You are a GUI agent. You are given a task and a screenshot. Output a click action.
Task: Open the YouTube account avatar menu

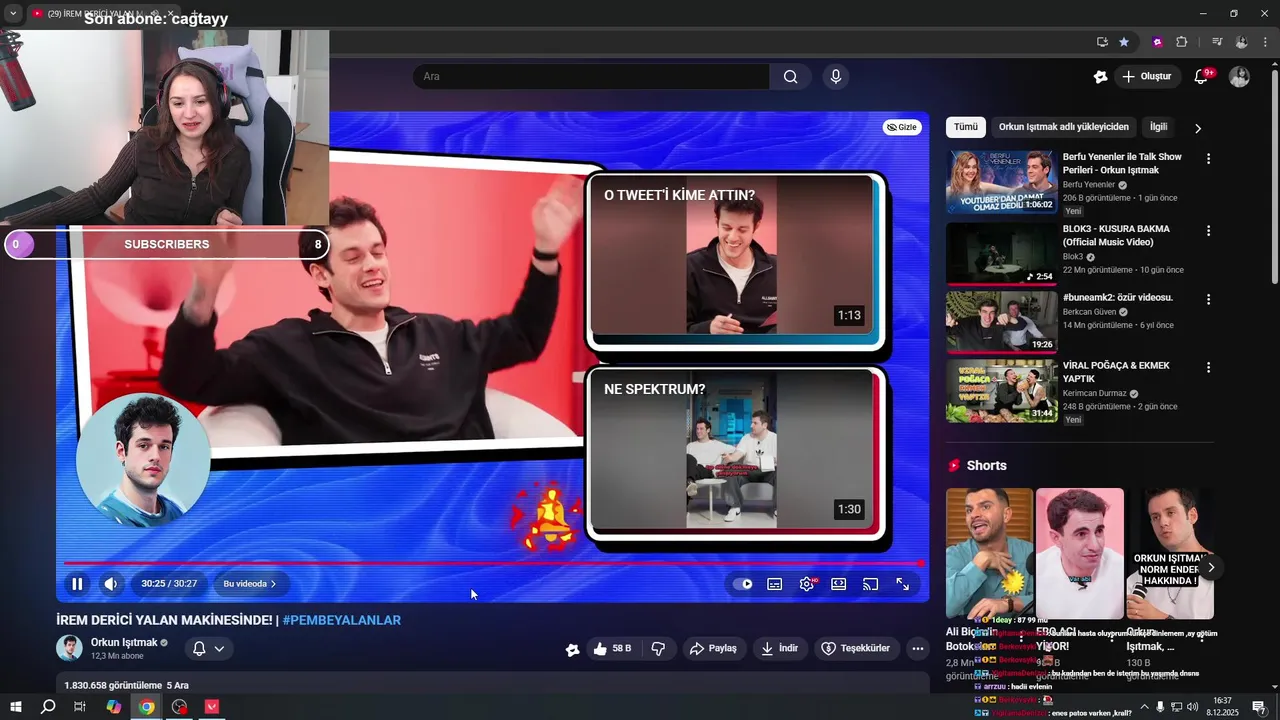point(1239,77)
